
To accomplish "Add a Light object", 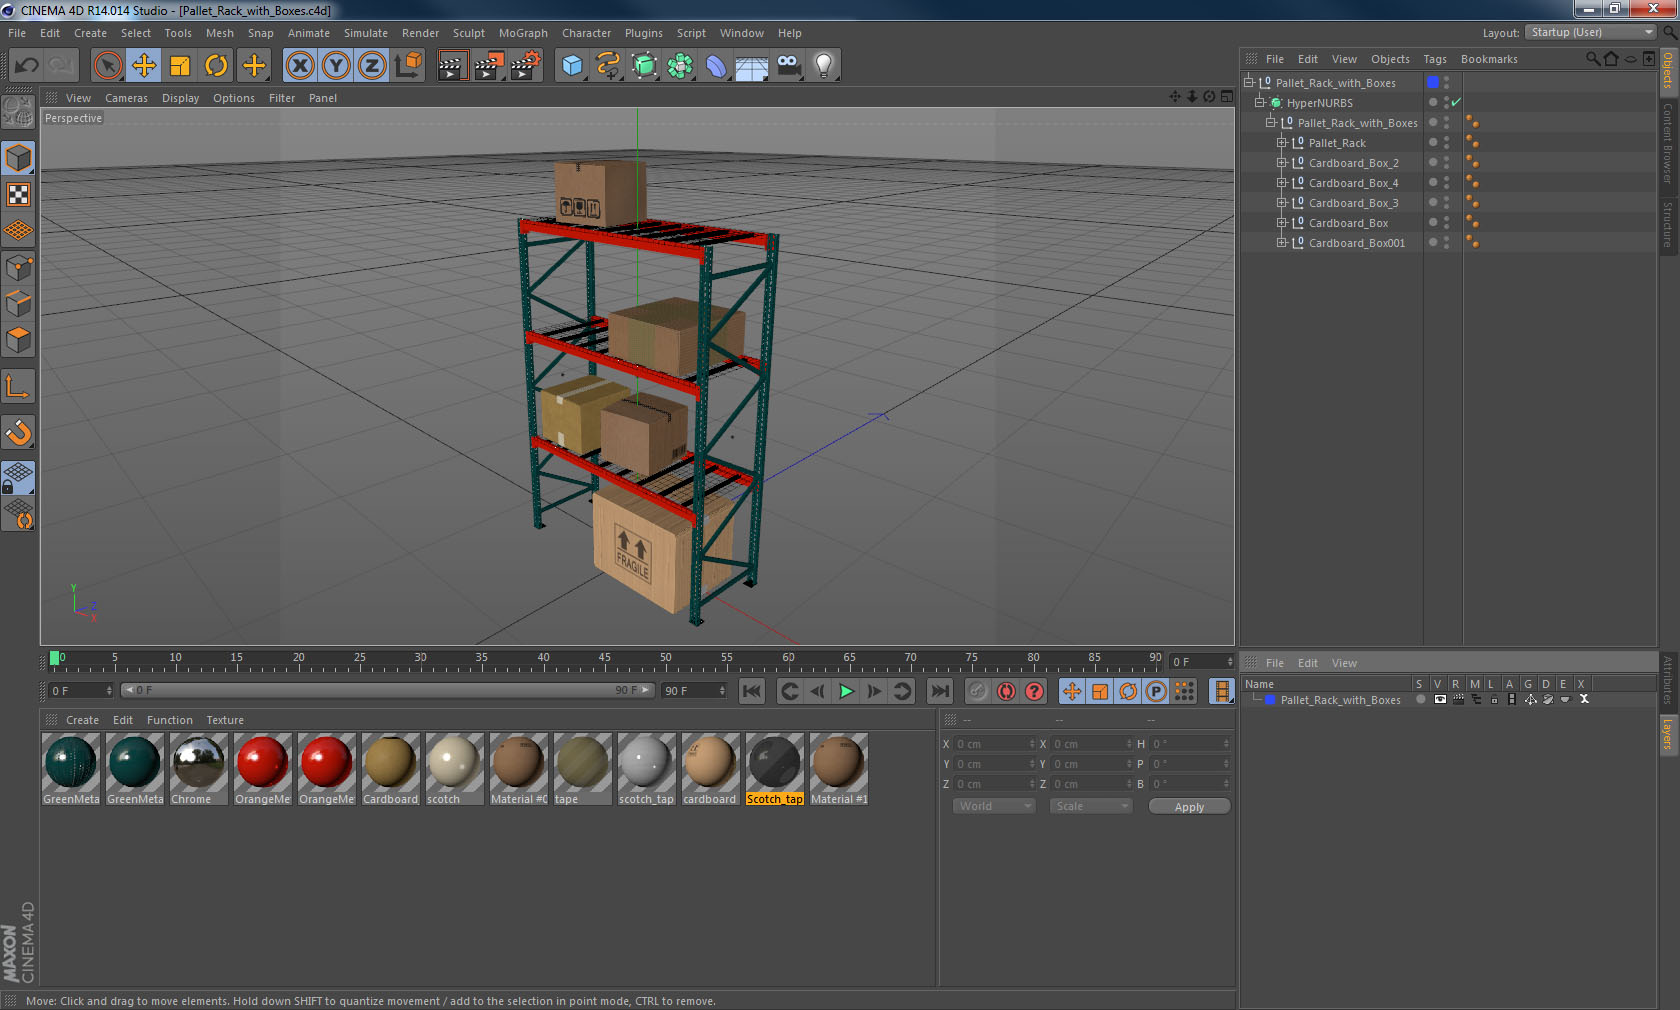I will pos(823,66).
